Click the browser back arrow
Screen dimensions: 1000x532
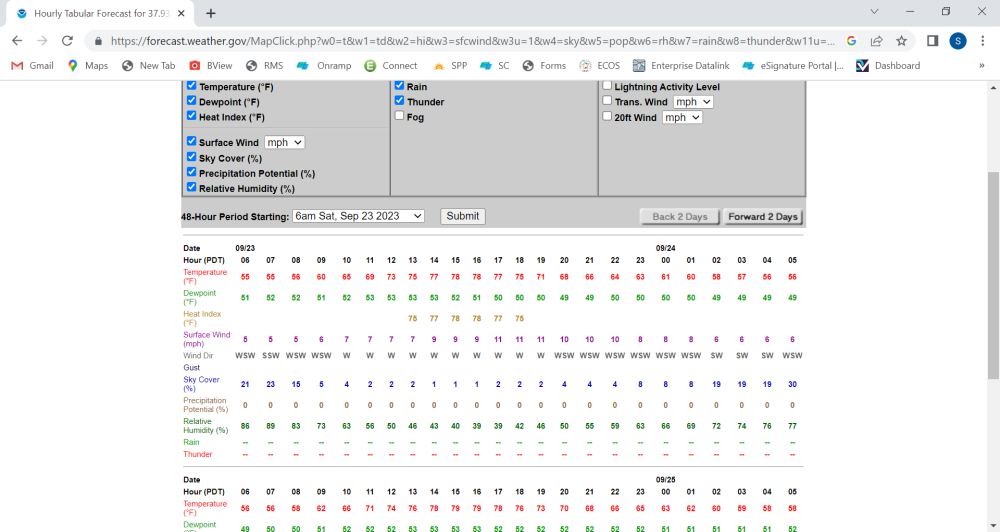click(17, 41)
